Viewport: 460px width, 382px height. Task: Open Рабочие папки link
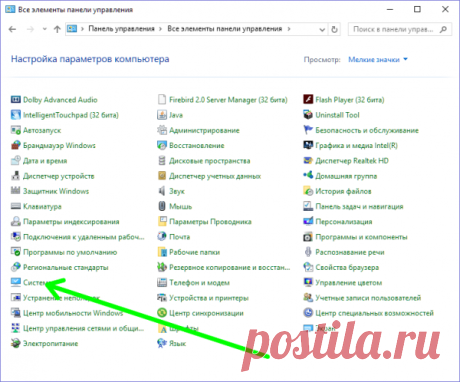point(195,252)
